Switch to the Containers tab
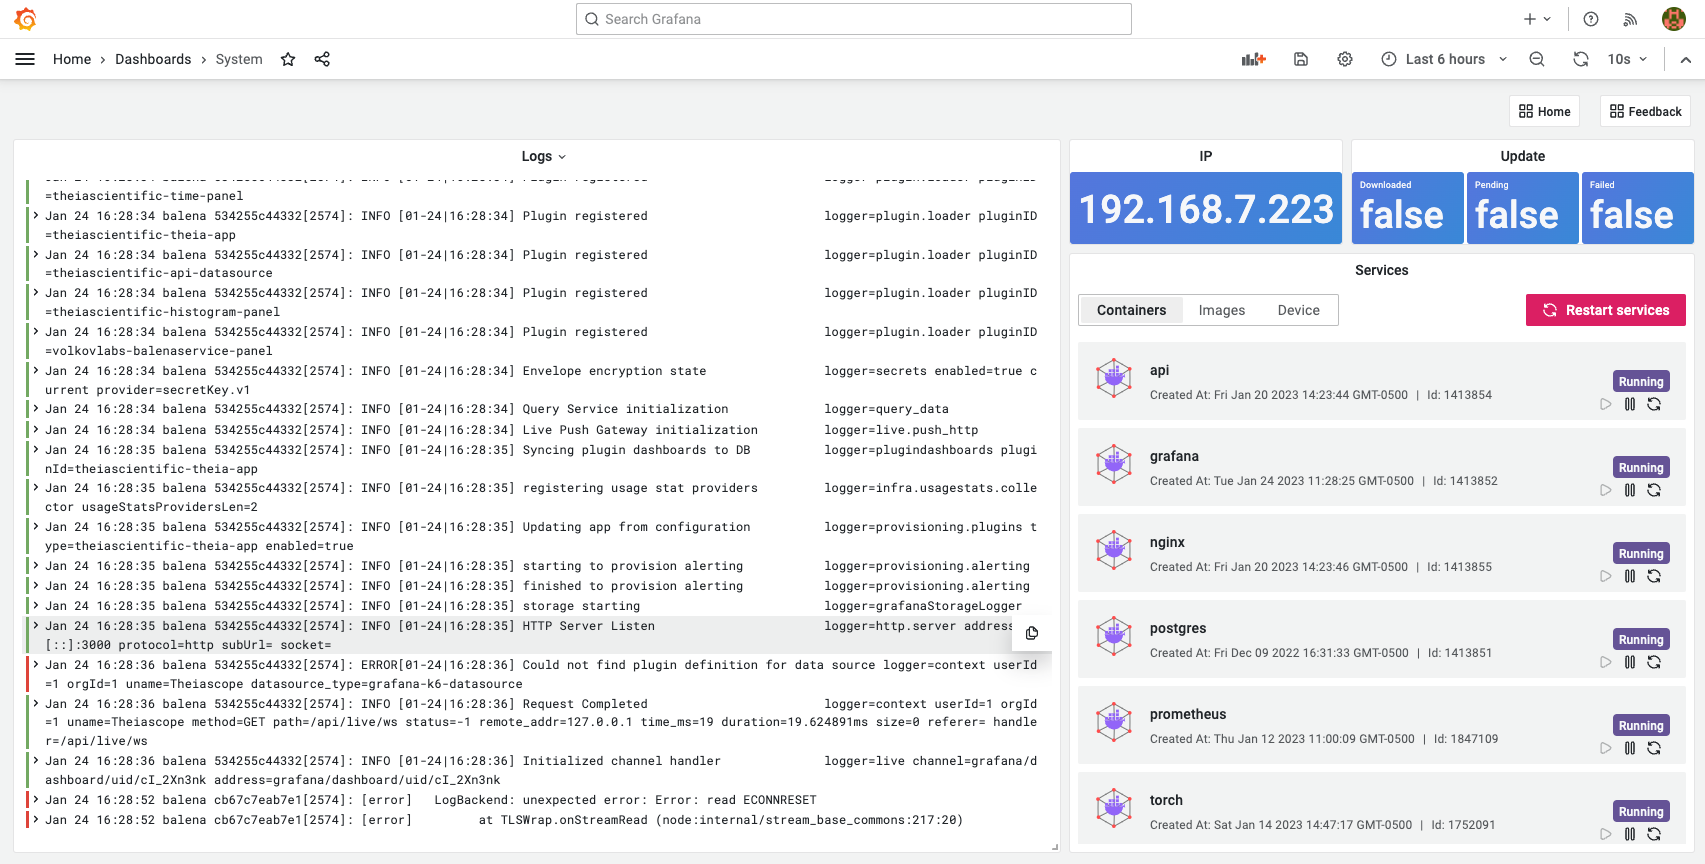The image size is (1705, 864). click(x=1131, y=310)
